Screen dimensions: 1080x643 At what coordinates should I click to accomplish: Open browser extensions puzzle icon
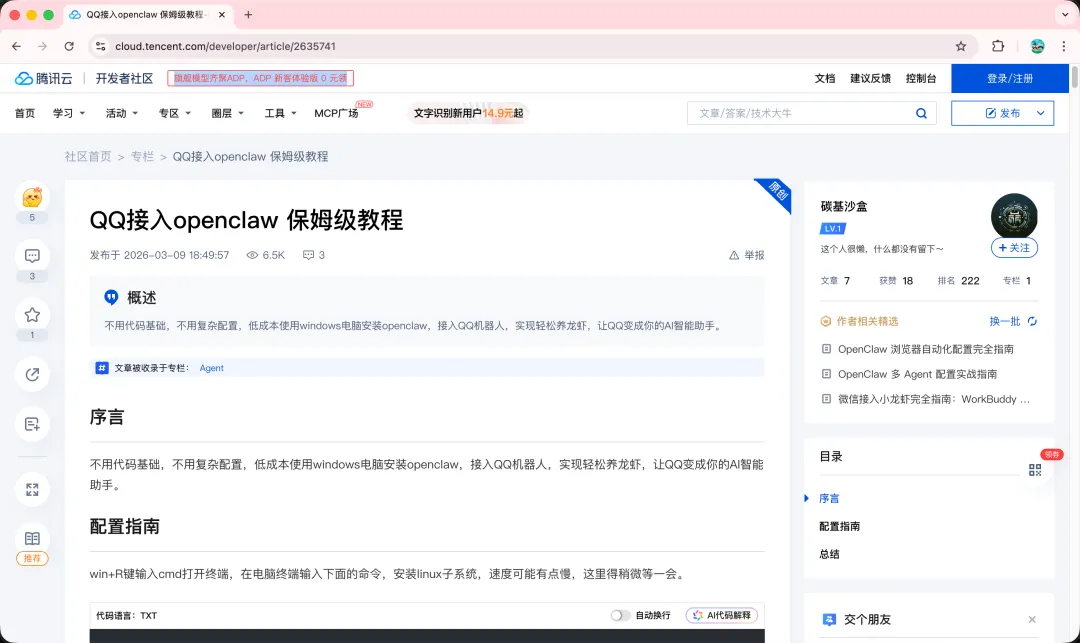coord(998,46)
